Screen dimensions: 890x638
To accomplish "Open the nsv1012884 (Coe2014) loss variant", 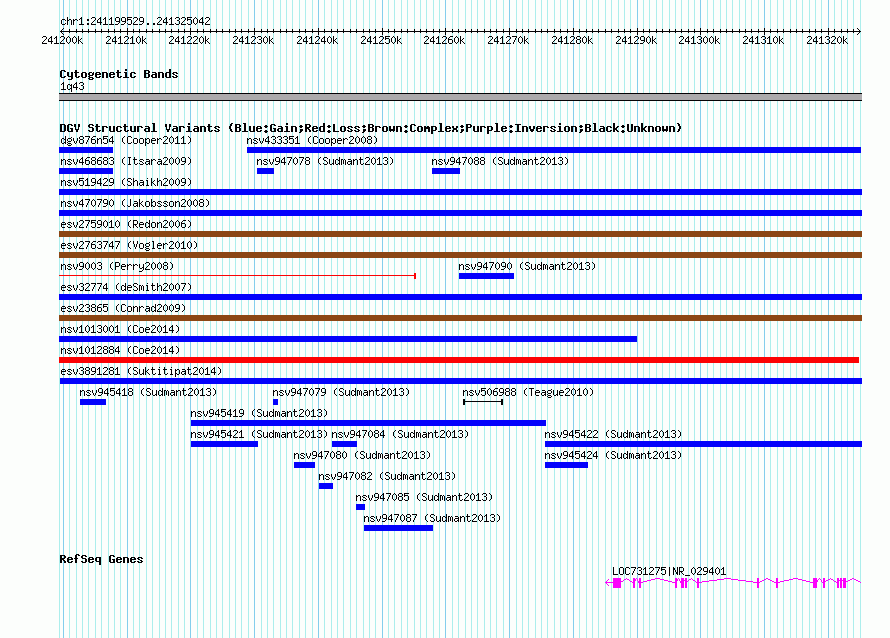I will pos(120,350).
